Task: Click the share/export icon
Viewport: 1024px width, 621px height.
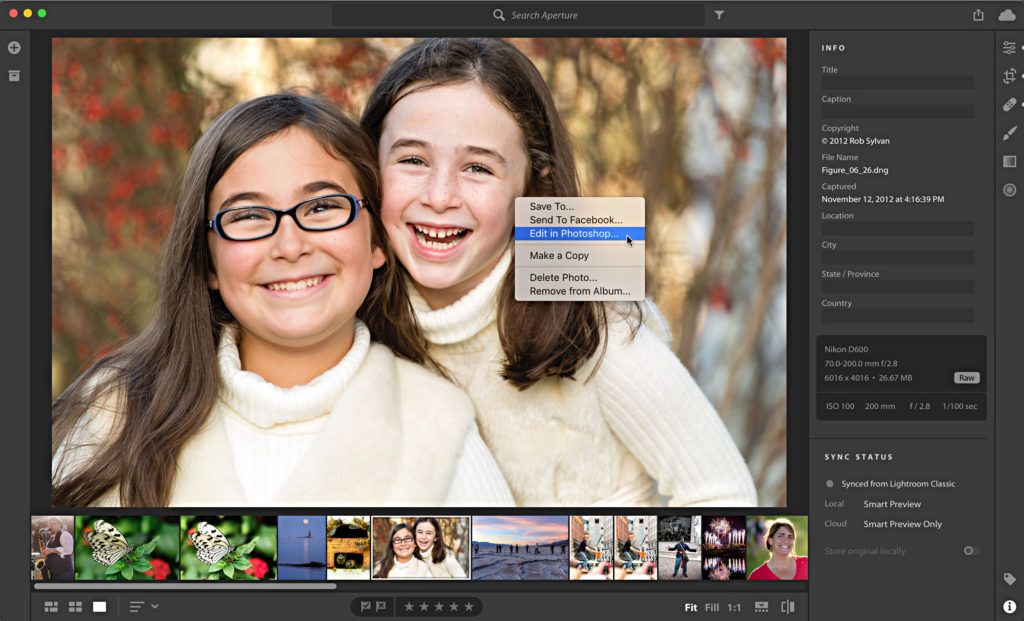Action: point(978,15)
